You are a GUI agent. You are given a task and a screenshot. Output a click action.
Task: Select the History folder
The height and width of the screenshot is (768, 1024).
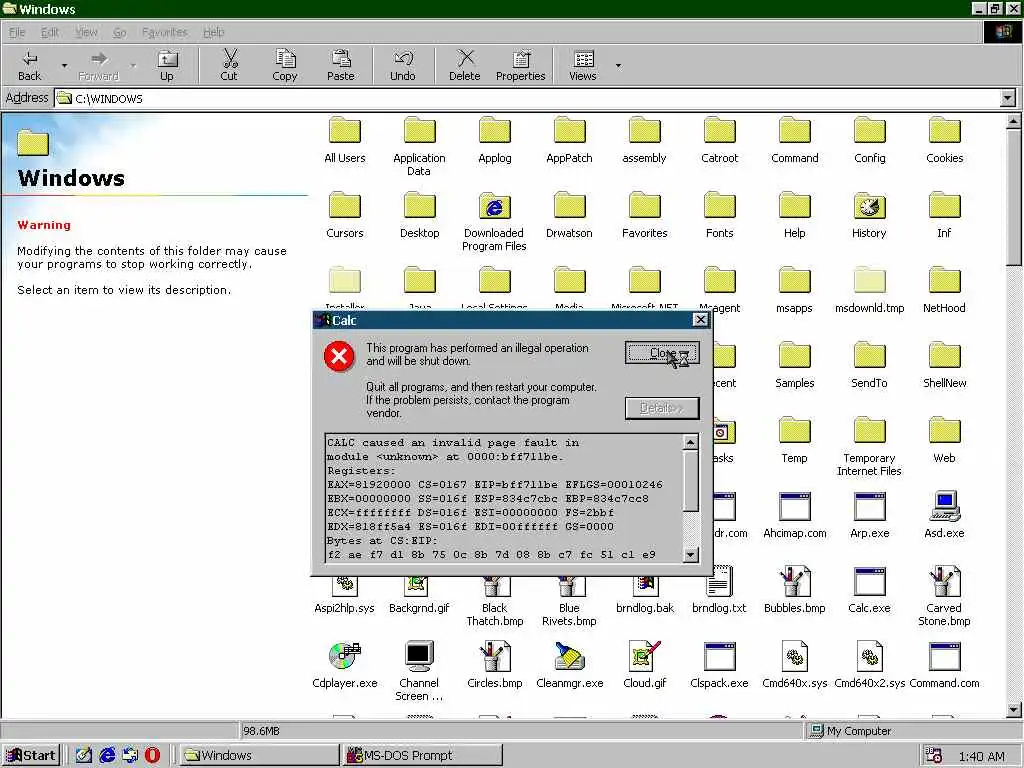point(869,215)
